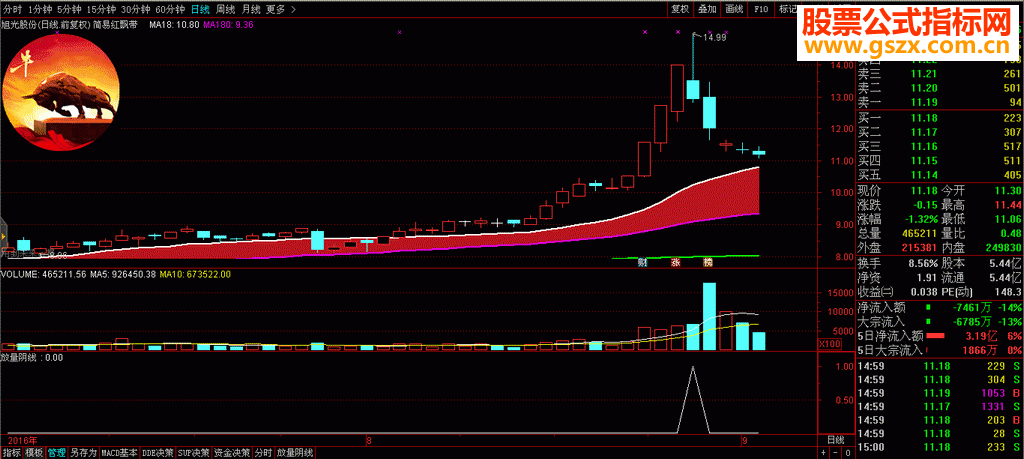
Task: Click the tallest cyan volume bar
Action: 709,317
